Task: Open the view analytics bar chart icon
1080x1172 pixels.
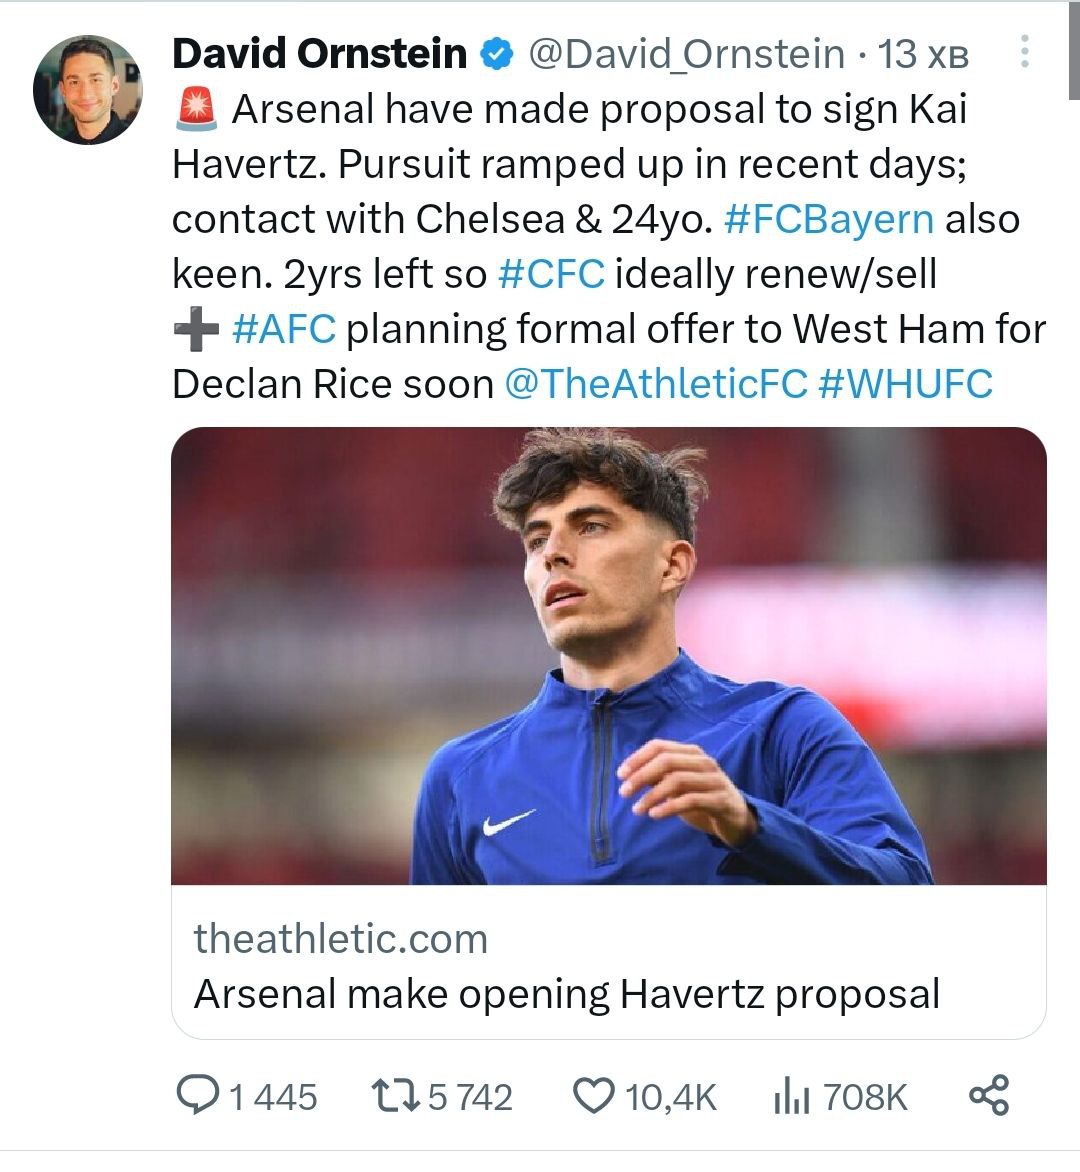Action: point(792,1096)
